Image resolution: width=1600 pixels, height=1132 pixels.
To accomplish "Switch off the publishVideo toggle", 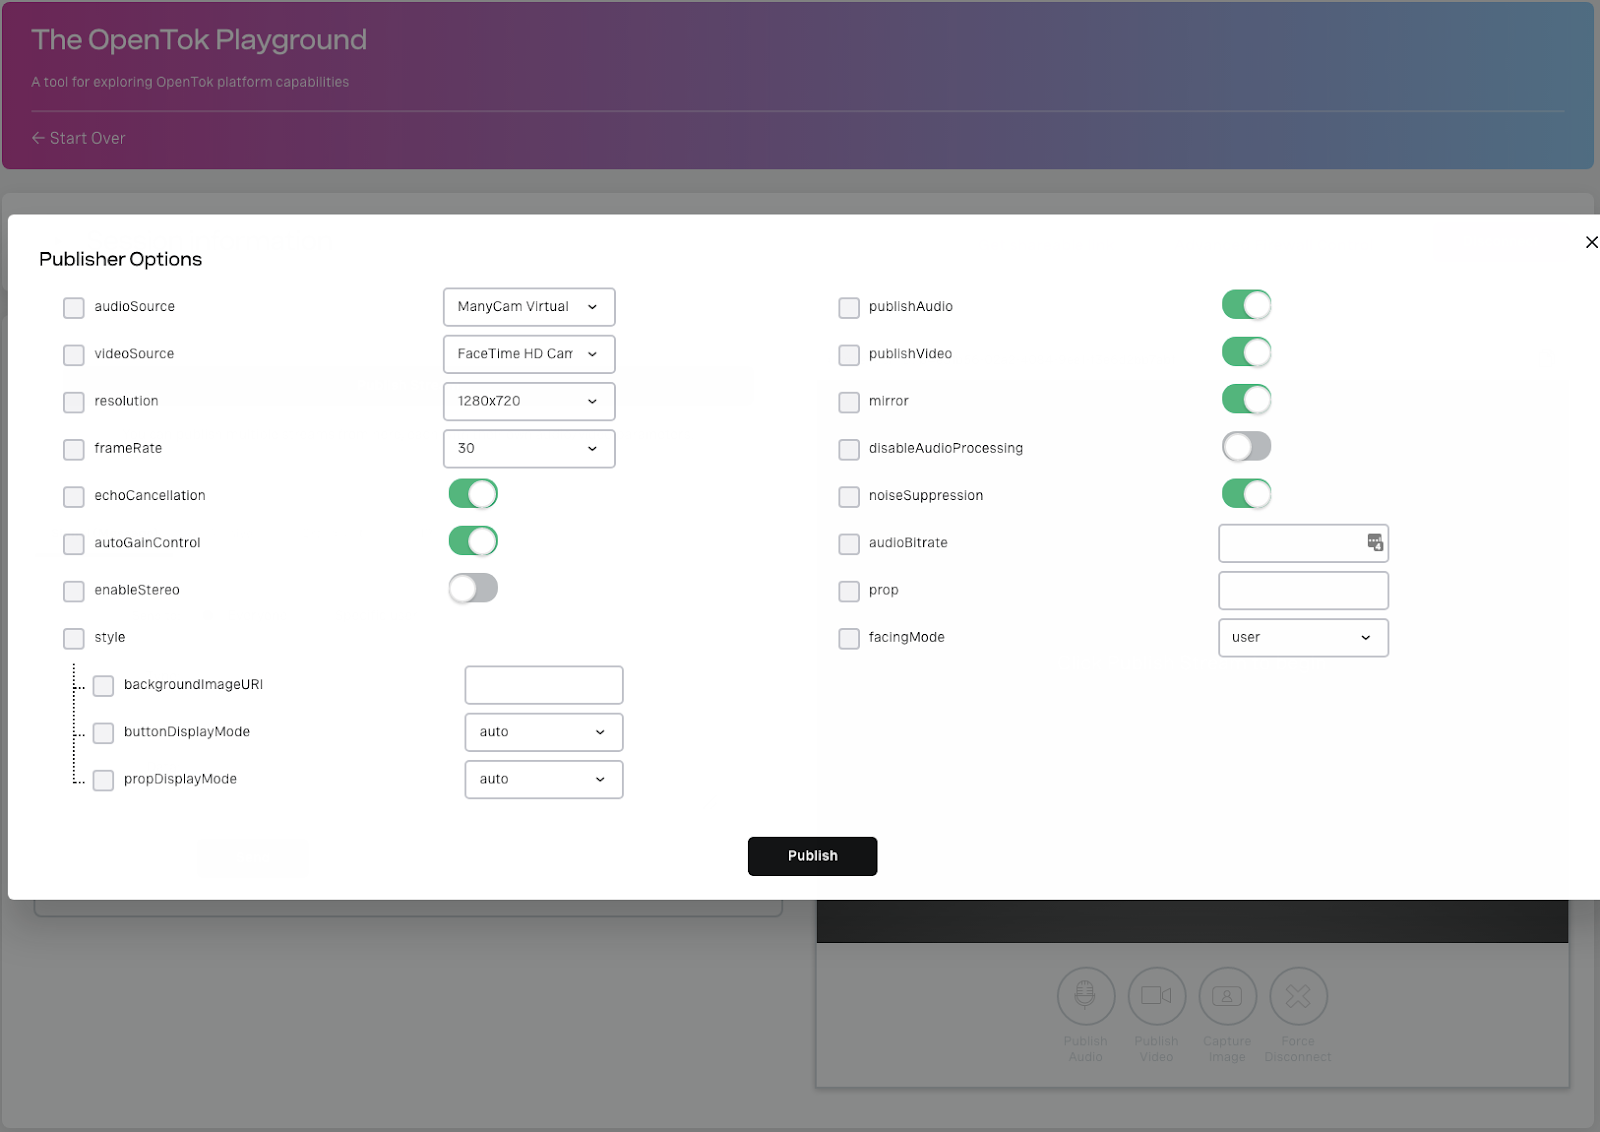I will [1246, 352].
